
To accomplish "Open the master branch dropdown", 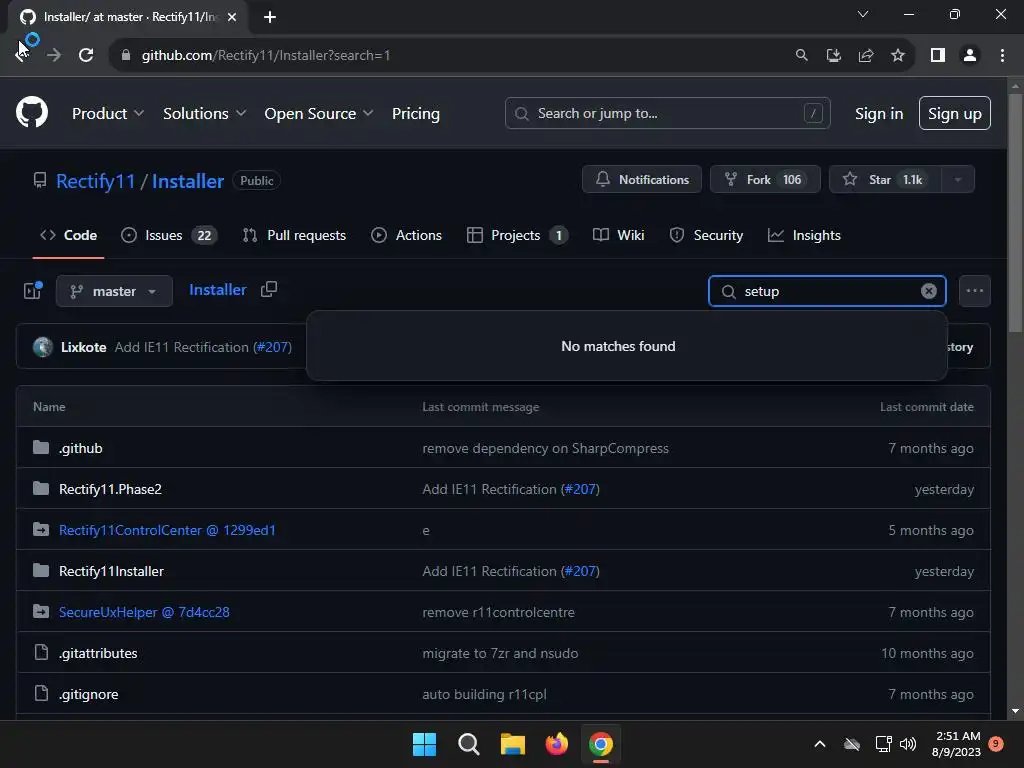I will [114, 291].
